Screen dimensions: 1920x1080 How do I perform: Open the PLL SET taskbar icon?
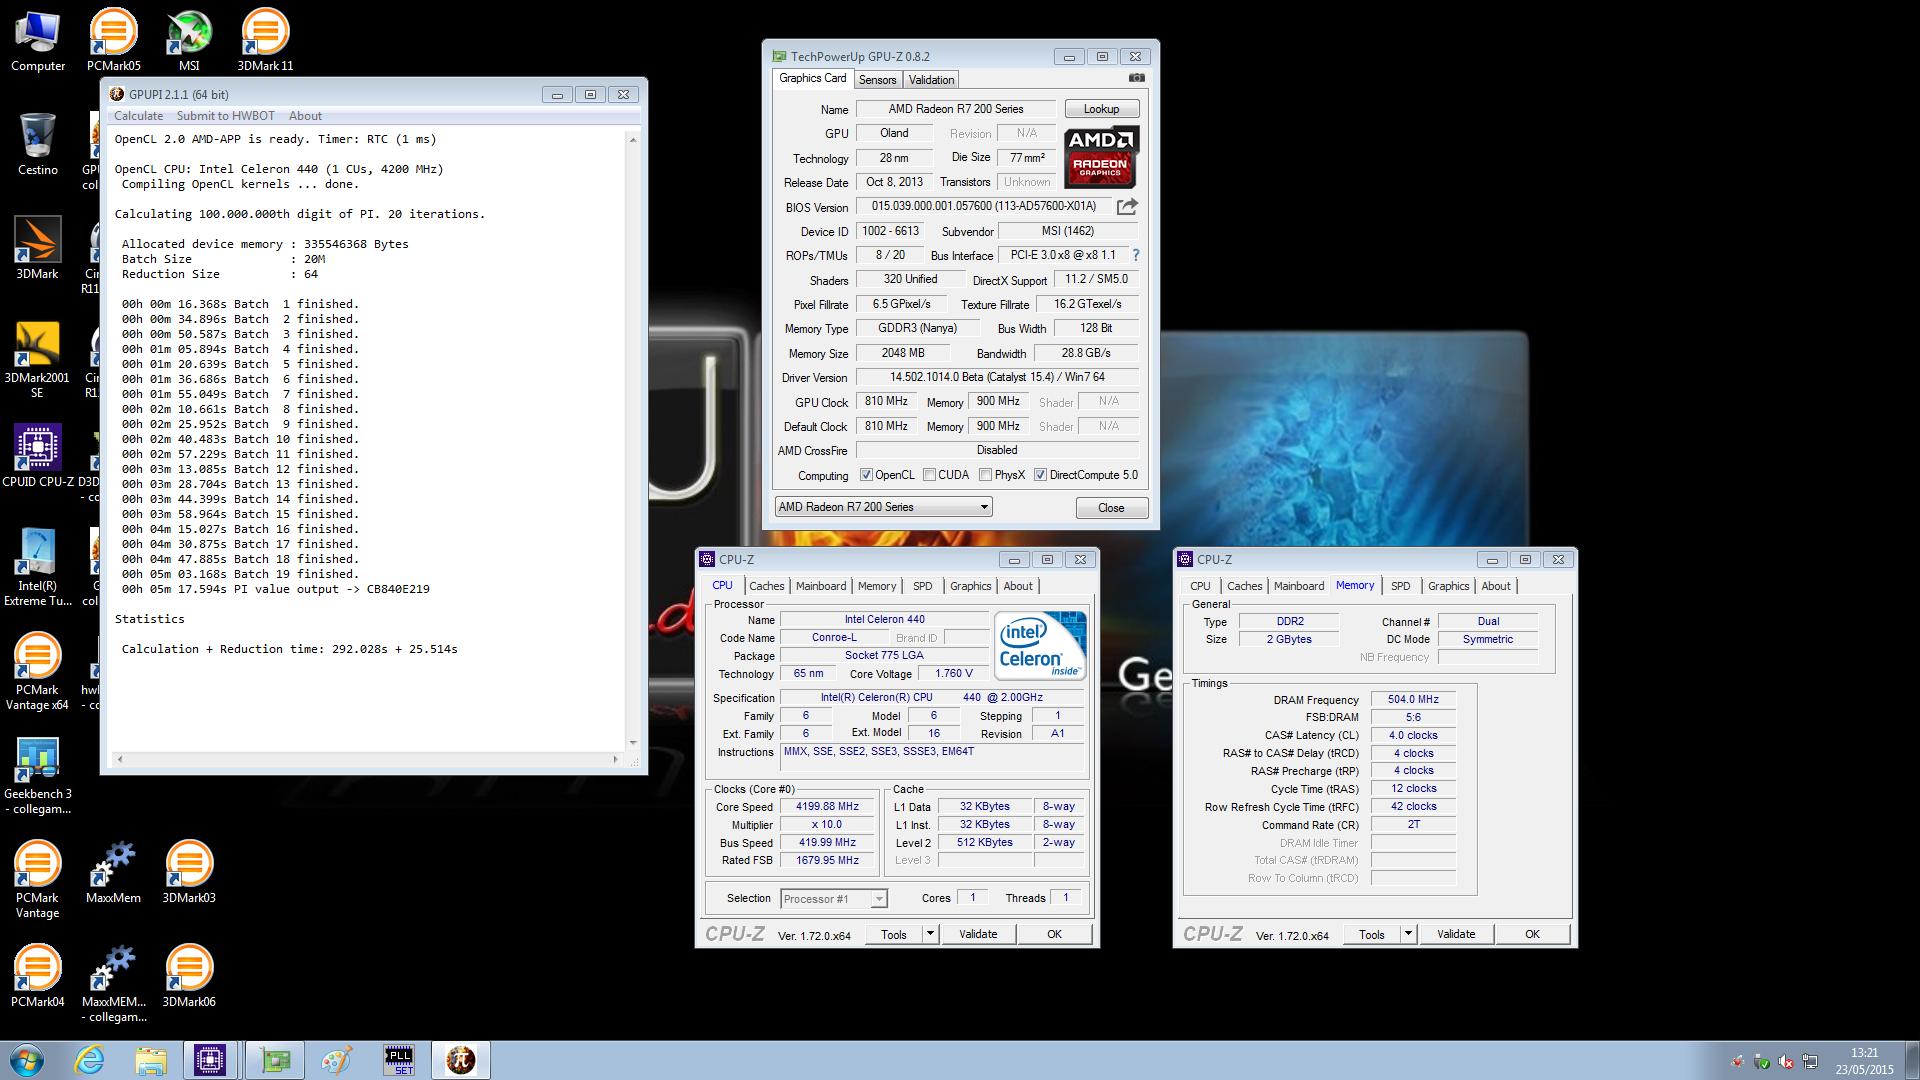pos(399,1060)
